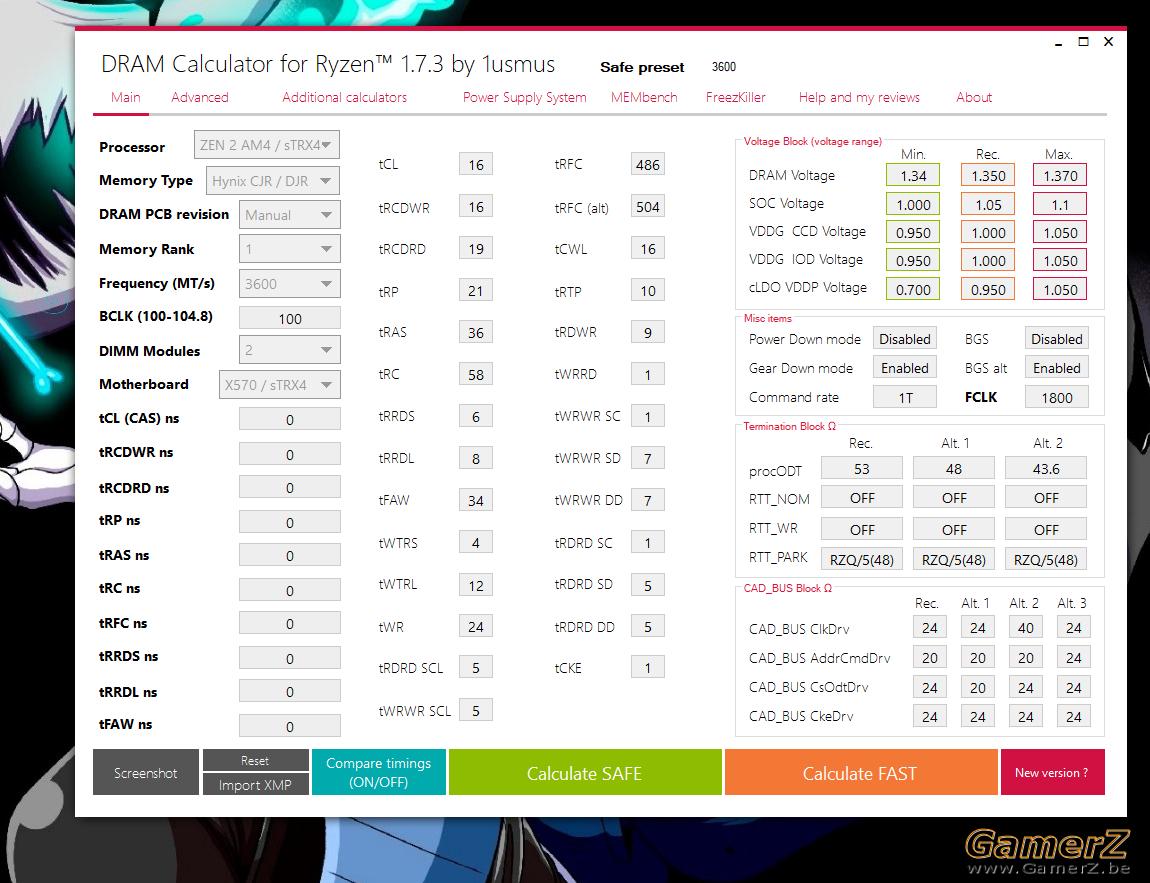This screenshot has height=883, width=1150.
Task: Click the tRC ns input field
Action: coord(290,590)
